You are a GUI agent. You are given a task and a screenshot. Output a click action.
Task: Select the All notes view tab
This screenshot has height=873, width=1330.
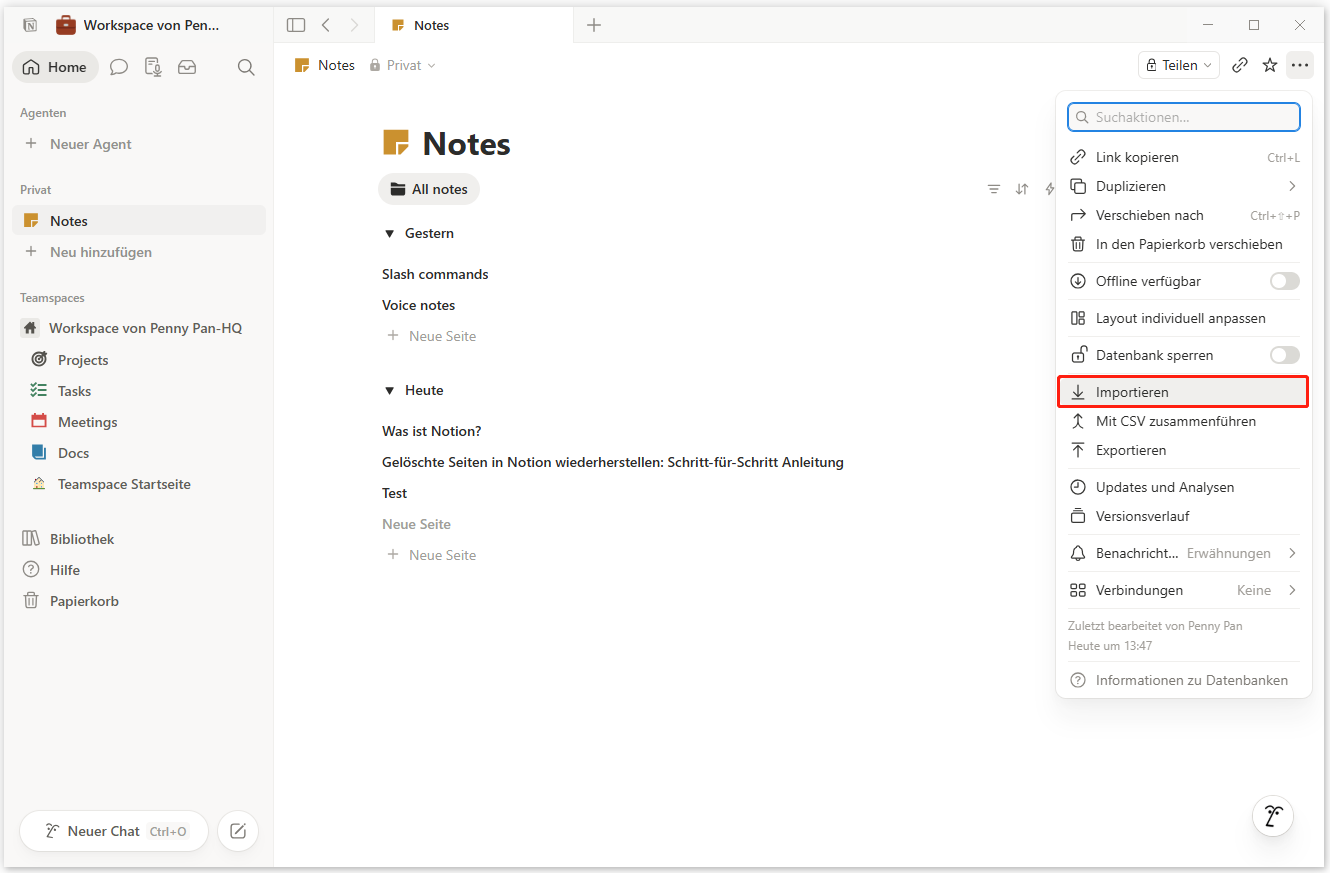(429, 189)
